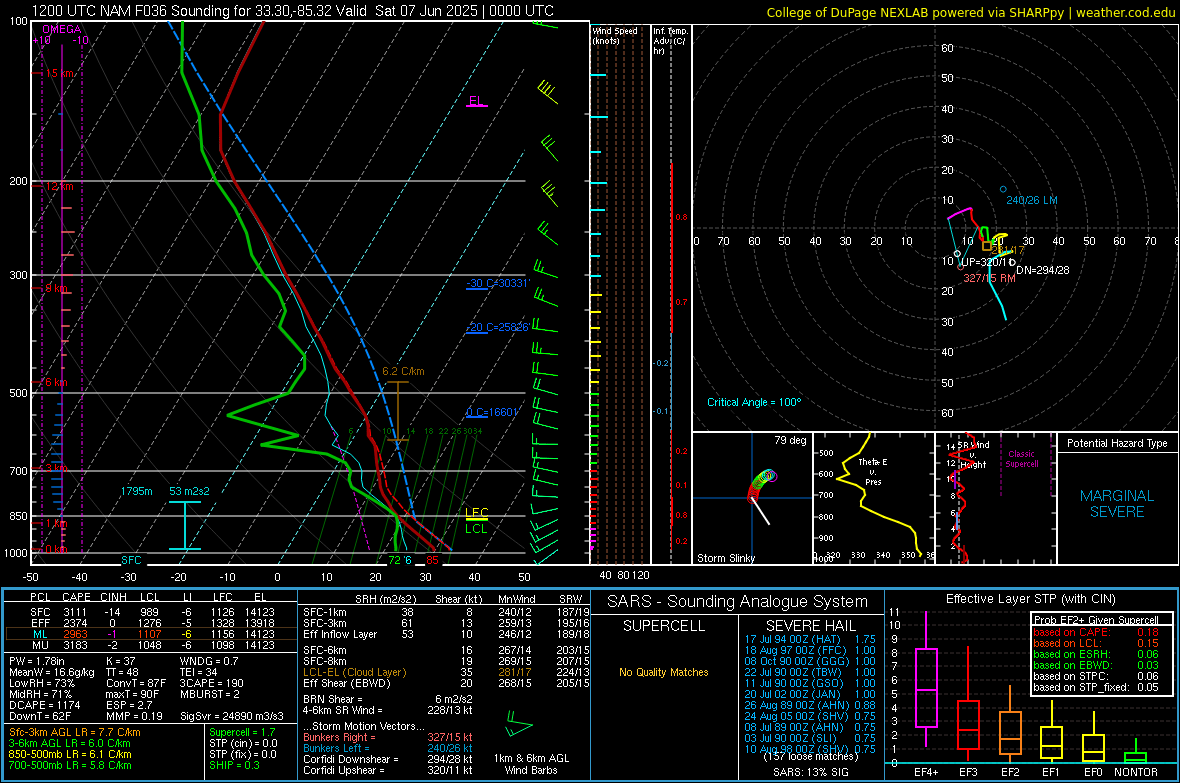Click the Inf. Temp. Adv. panel header
This screenshot has width=1180, height=783.
click(670, 41)
